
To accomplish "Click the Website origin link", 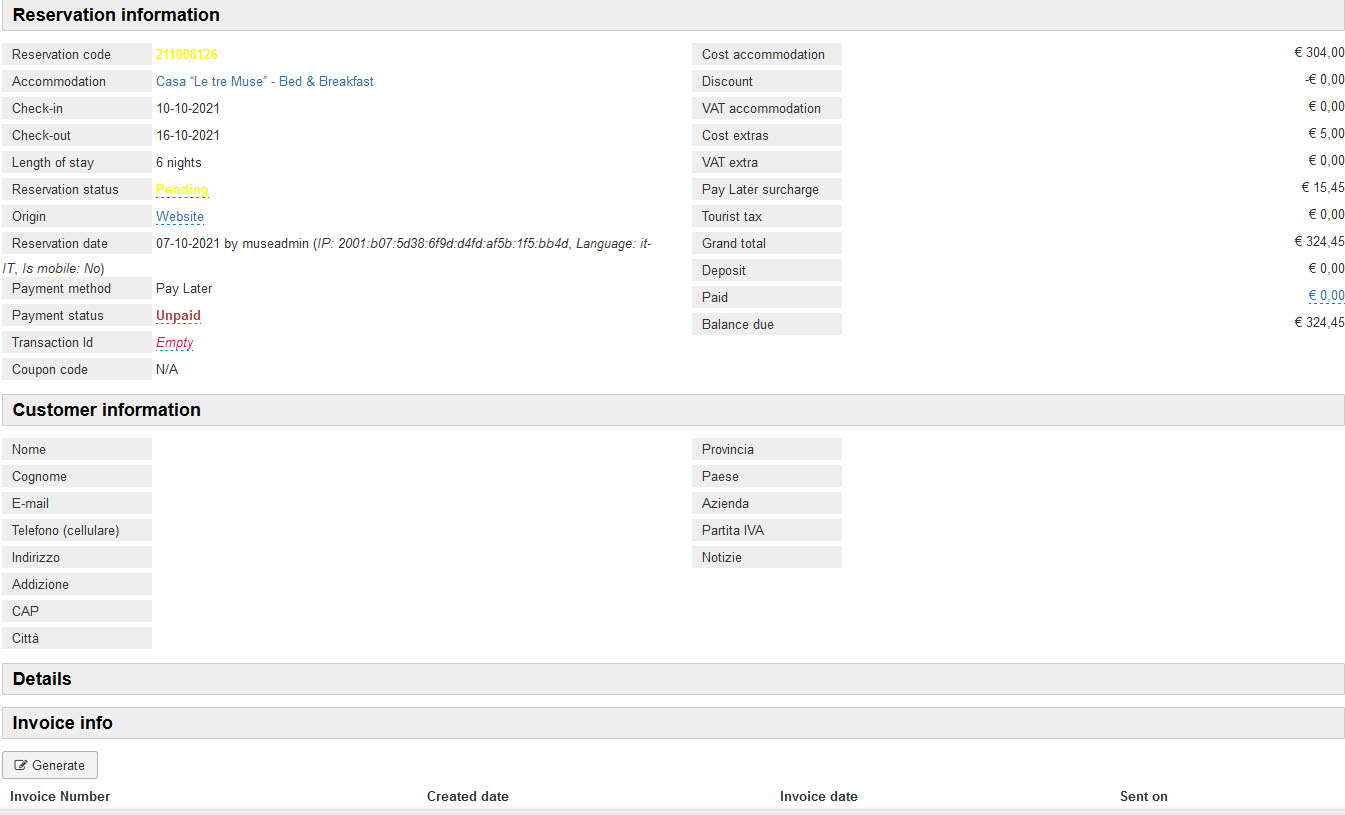I will (x=180, y=216).
